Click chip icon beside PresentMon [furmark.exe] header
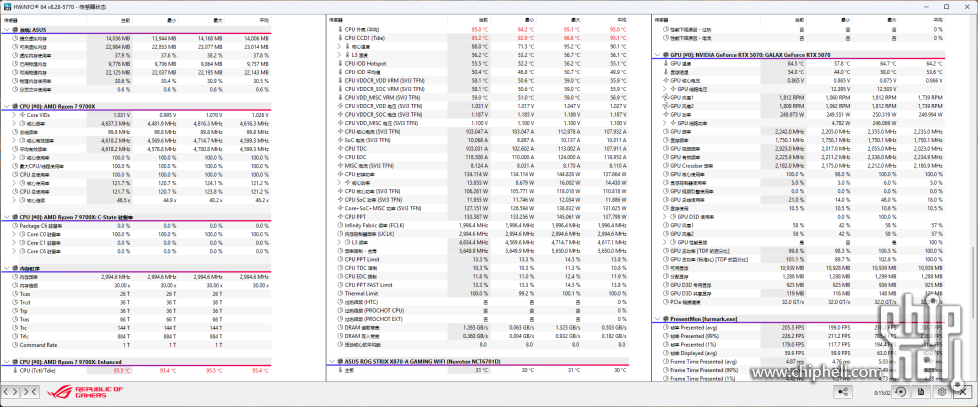This screenshot has height=407, width=978. click(666, 319)
